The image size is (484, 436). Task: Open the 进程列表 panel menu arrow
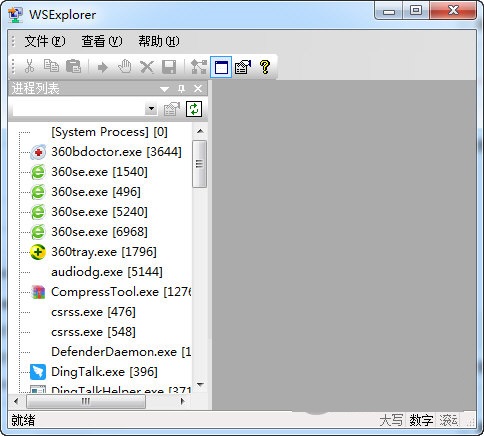click(164, 89)
